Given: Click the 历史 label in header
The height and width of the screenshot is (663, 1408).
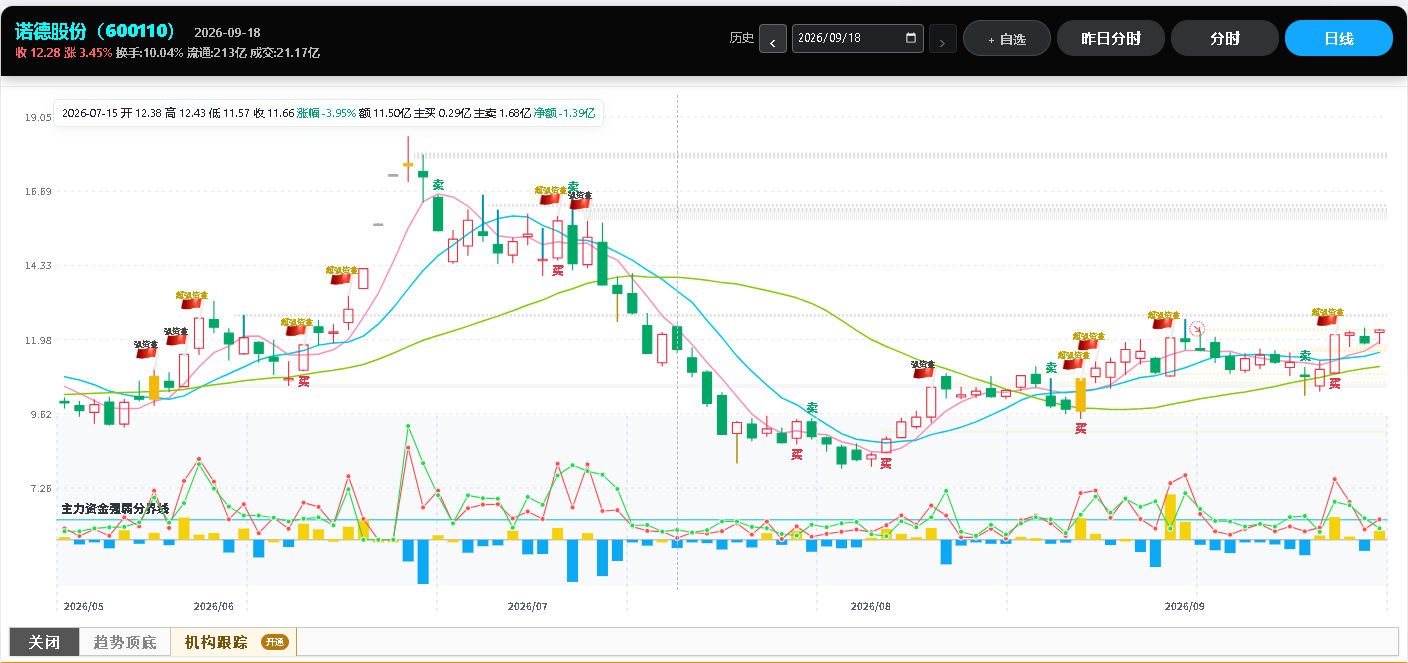Looking at the screenshot, I should pyautogui.click(x=741, y=39).
